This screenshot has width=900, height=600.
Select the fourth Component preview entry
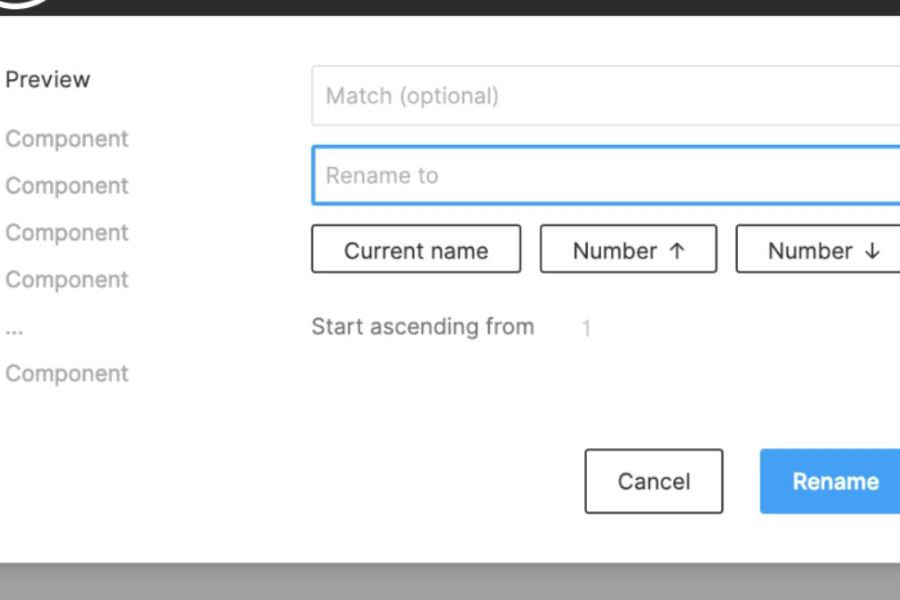(x=67, y=280)
